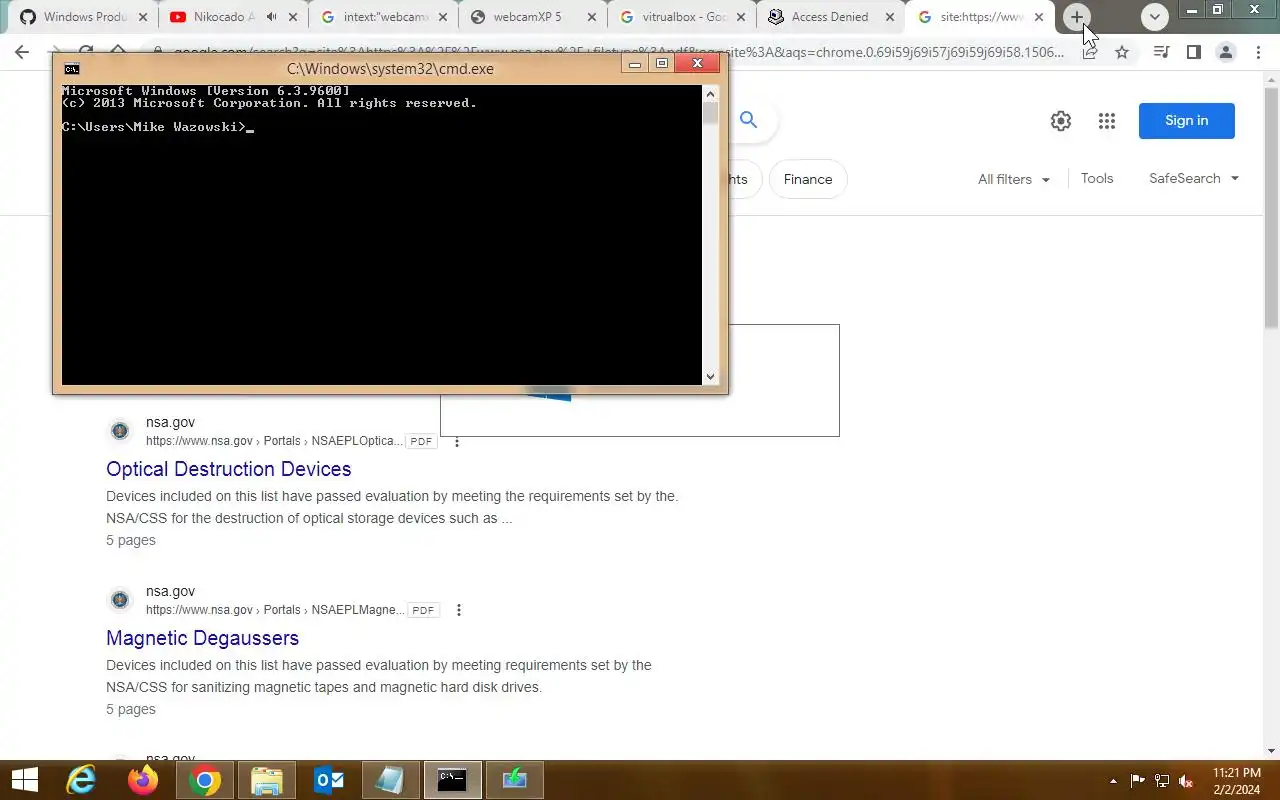Image resolution: width=1280 pixels, height=800 pixels.
Task: Show hidden system tray icons
Action: coord(1114,781)
